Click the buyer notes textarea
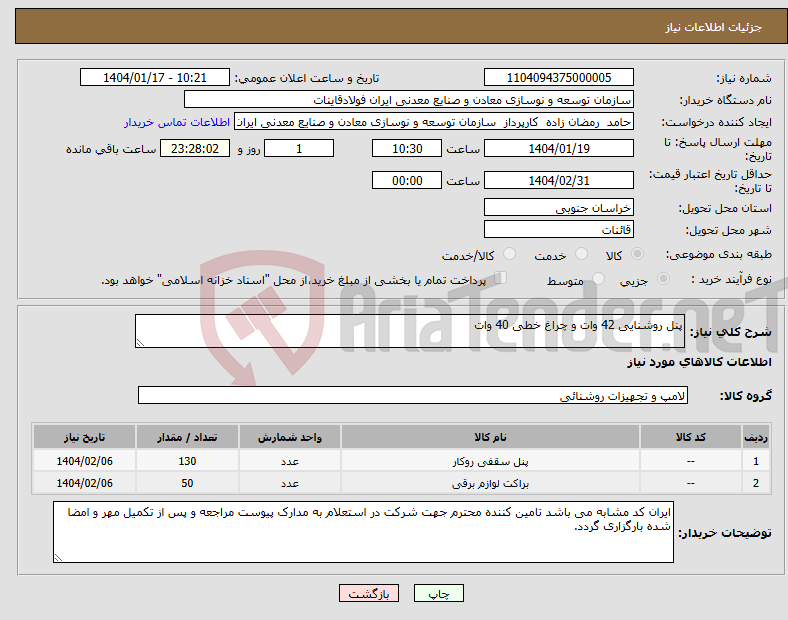This screenshot has height=620, width=788. 363,532
